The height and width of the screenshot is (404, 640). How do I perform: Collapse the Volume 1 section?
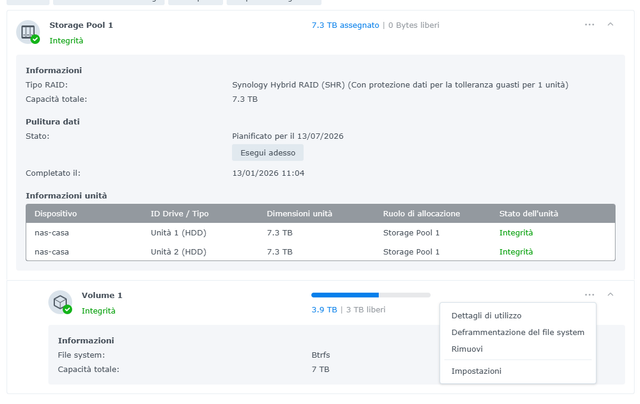pos(610,295)
